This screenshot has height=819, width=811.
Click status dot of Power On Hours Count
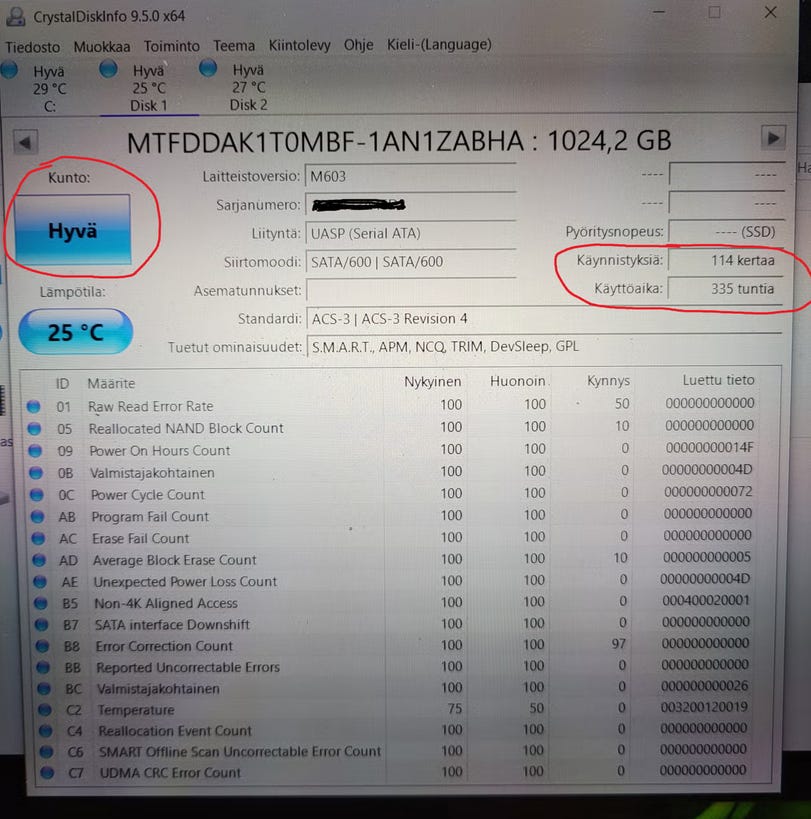coord(35,451)
